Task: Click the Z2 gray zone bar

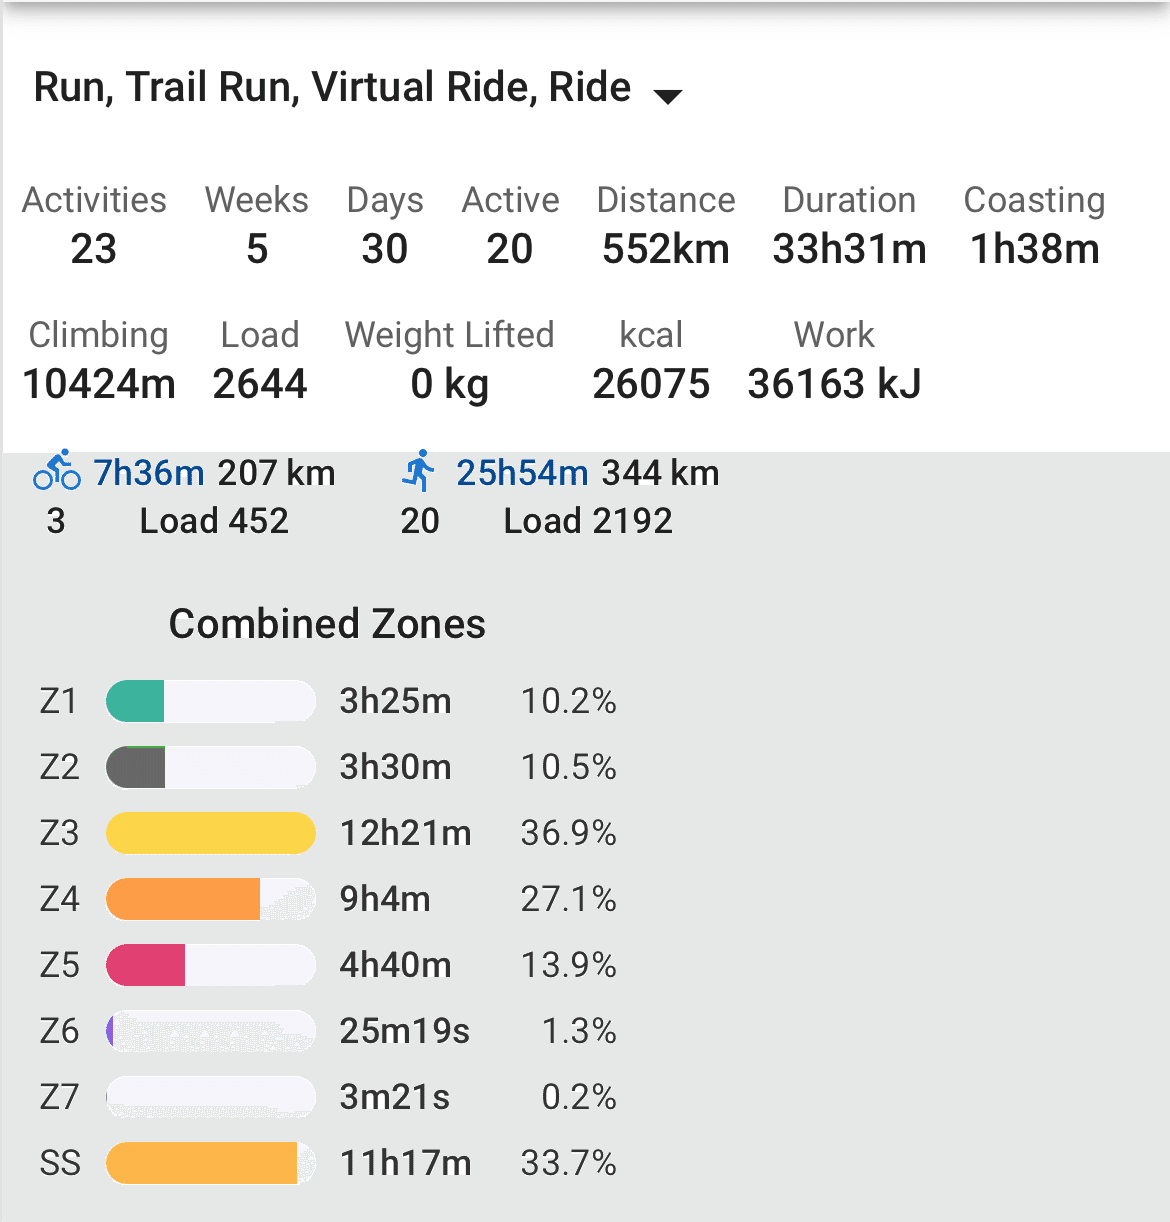Action: pyautogui.click(x=210, y=767)
